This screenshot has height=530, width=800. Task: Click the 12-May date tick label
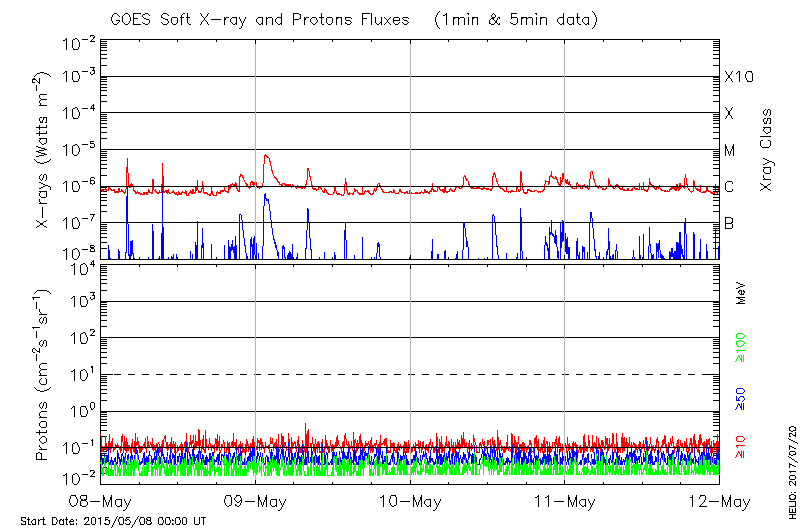coord(719,501)
